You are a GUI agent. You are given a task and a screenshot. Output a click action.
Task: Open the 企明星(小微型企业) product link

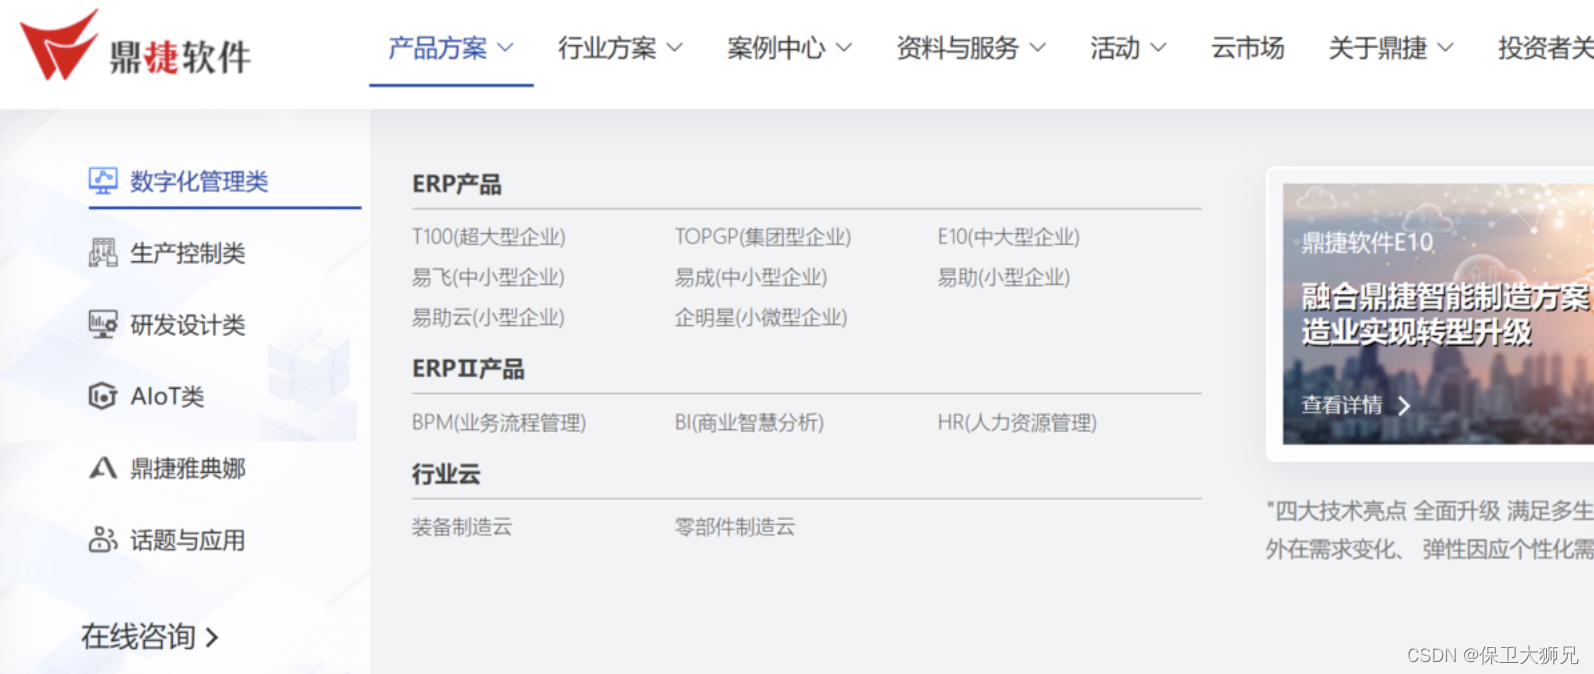[x=761, y=317]
